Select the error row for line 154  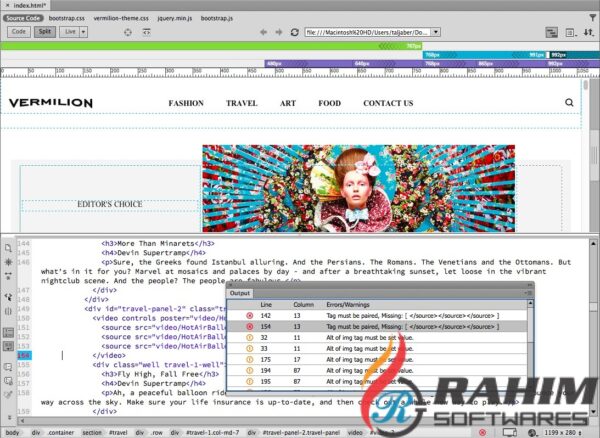(x=377, y=327)
